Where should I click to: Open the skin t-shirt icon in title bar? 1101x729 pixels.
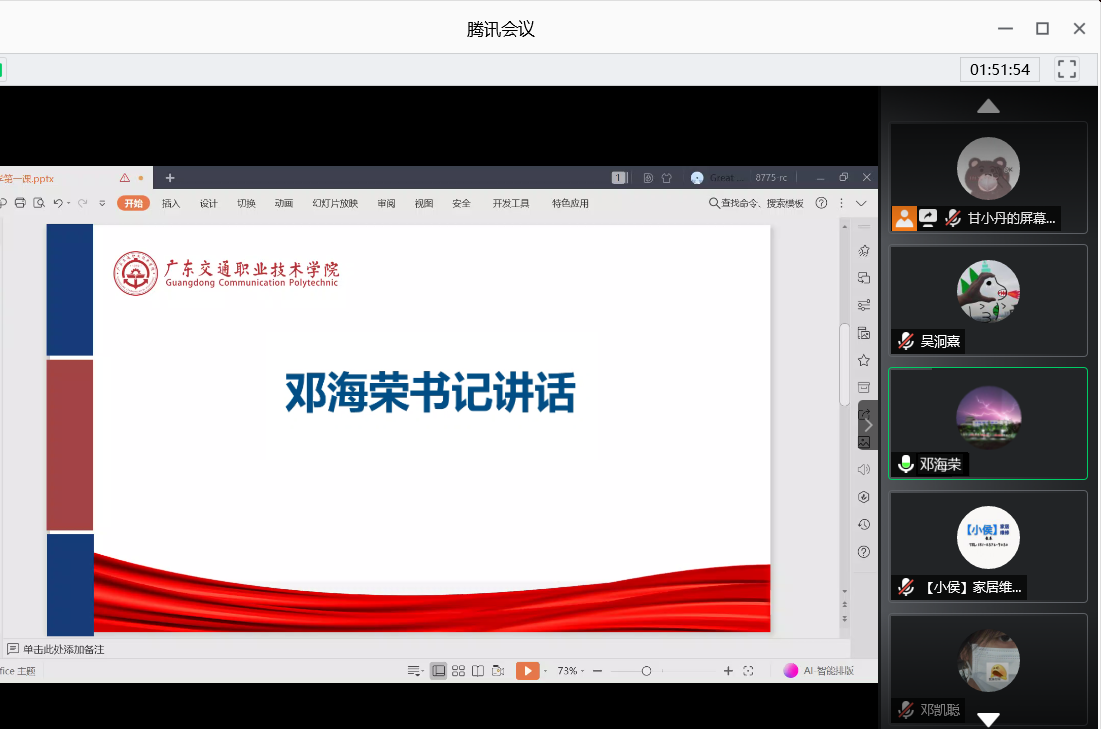coord(666,178)
